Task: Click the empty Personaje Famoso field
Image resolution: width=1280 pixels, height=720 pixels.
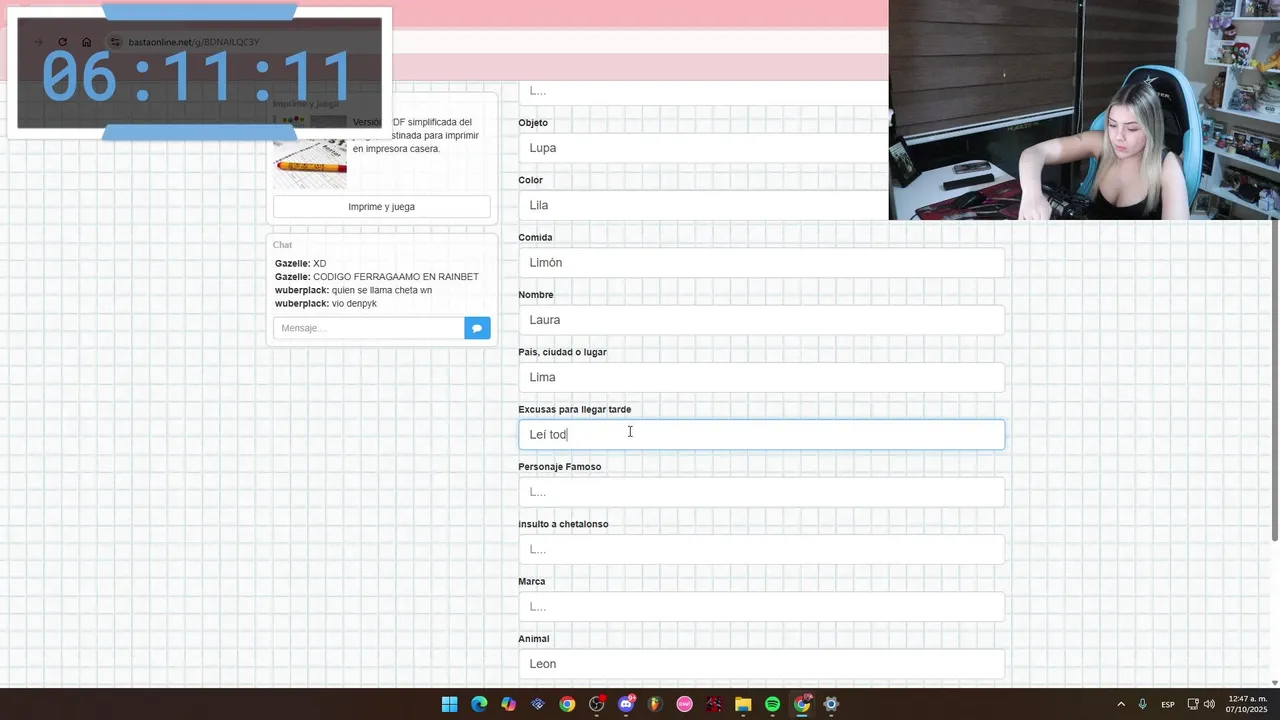Action: [x=761, y=492]
